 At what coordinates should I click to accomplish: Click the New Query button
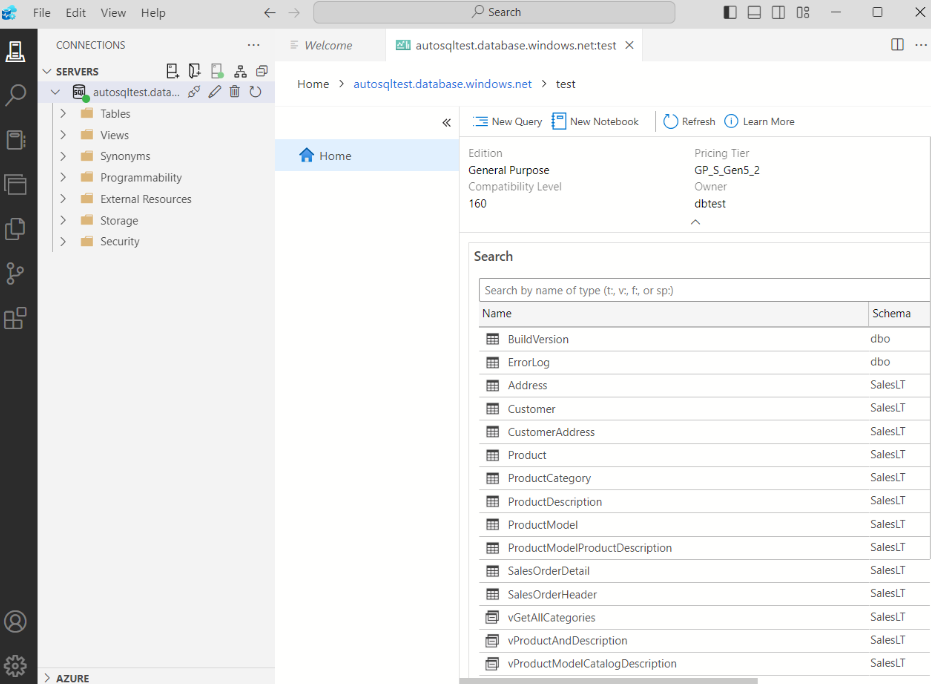[506, 121]
